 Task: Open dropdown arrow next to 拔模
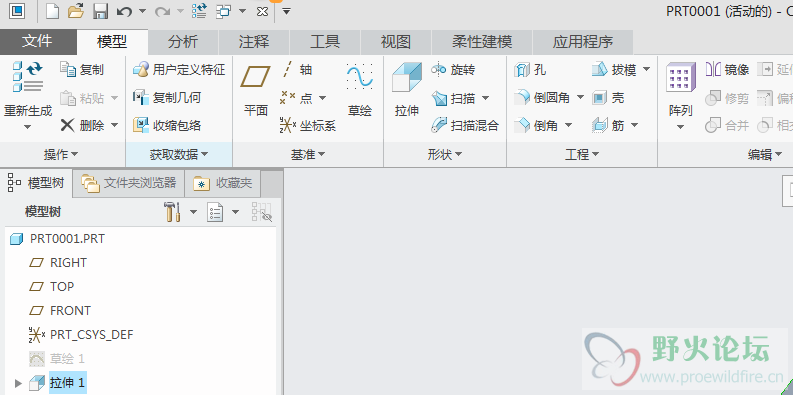[646, 69]
